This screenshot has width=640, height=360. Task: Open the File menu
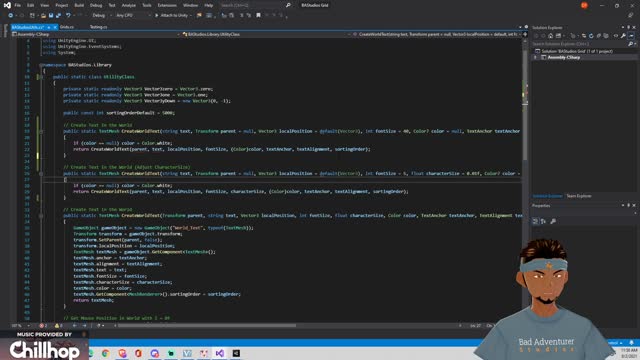tap(18, 5)
